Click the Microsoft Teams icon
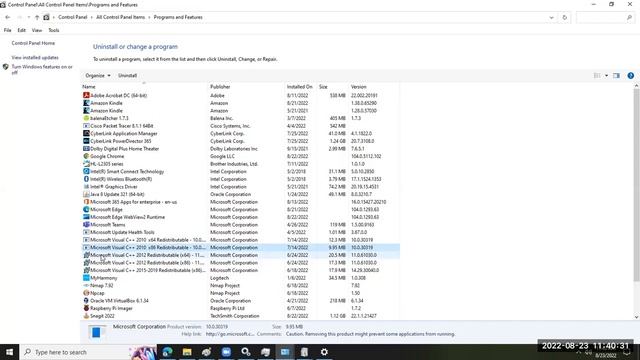Screen dimensions: 640x360 (86, 224)
